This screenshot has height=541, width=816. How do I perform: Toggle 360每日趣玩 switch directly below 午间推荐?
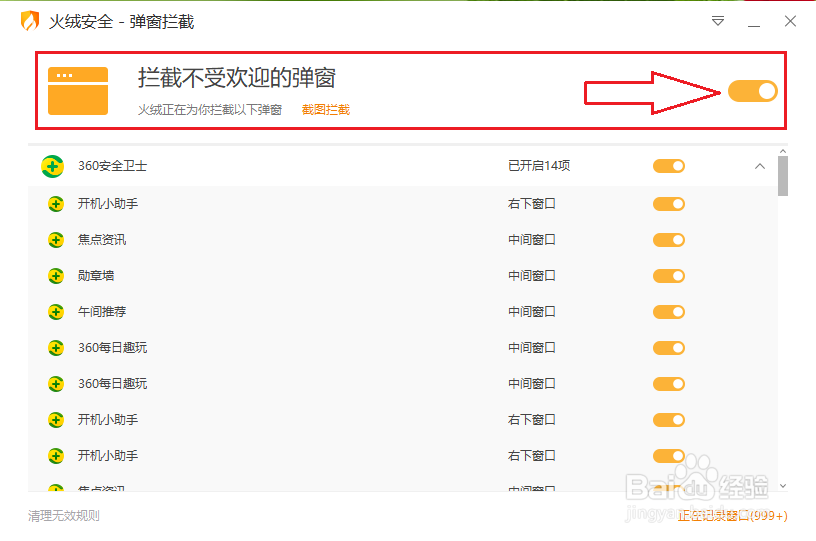tap(669, 347)
